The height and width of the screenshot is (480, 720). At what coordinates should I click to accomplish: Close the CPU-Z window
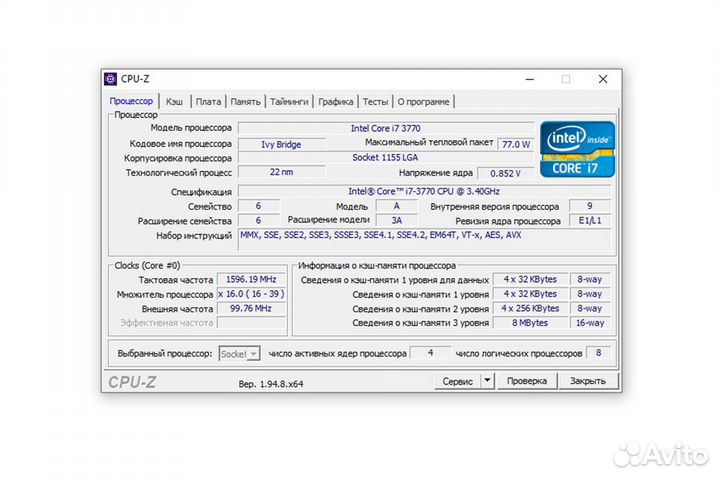point(603,79)
